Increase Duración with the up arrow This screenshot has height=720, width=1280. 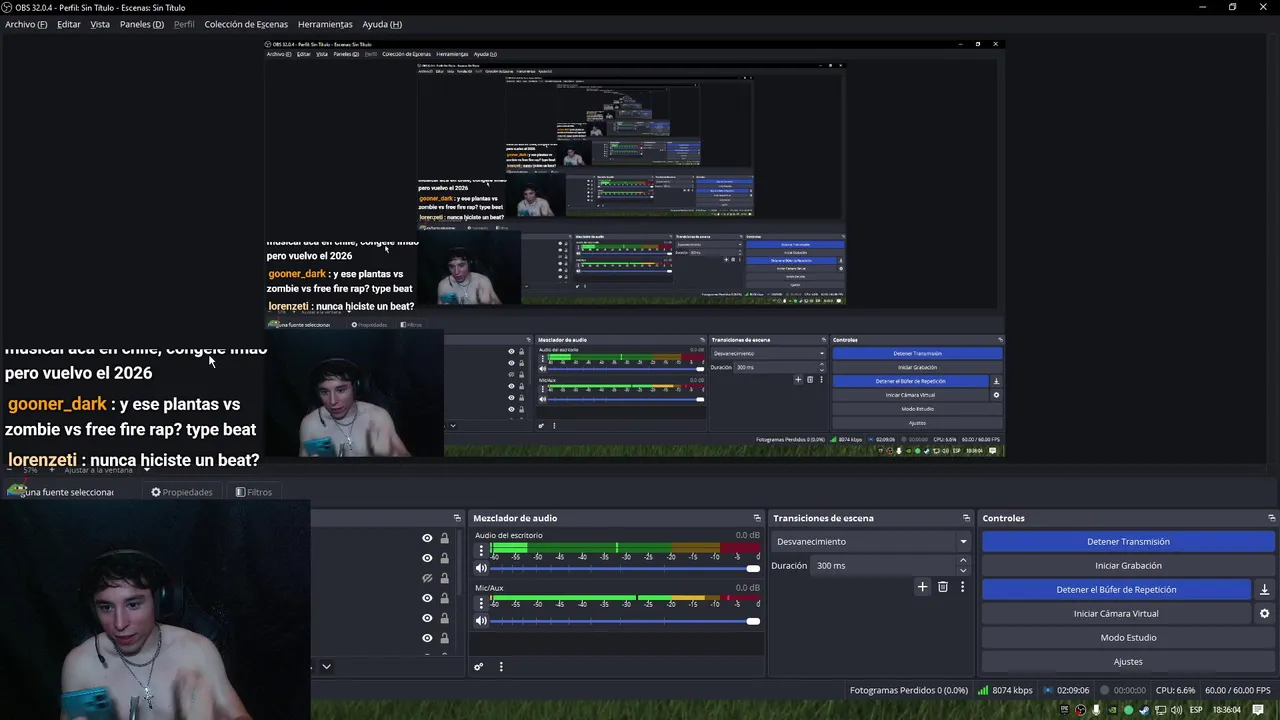(963, 561)
